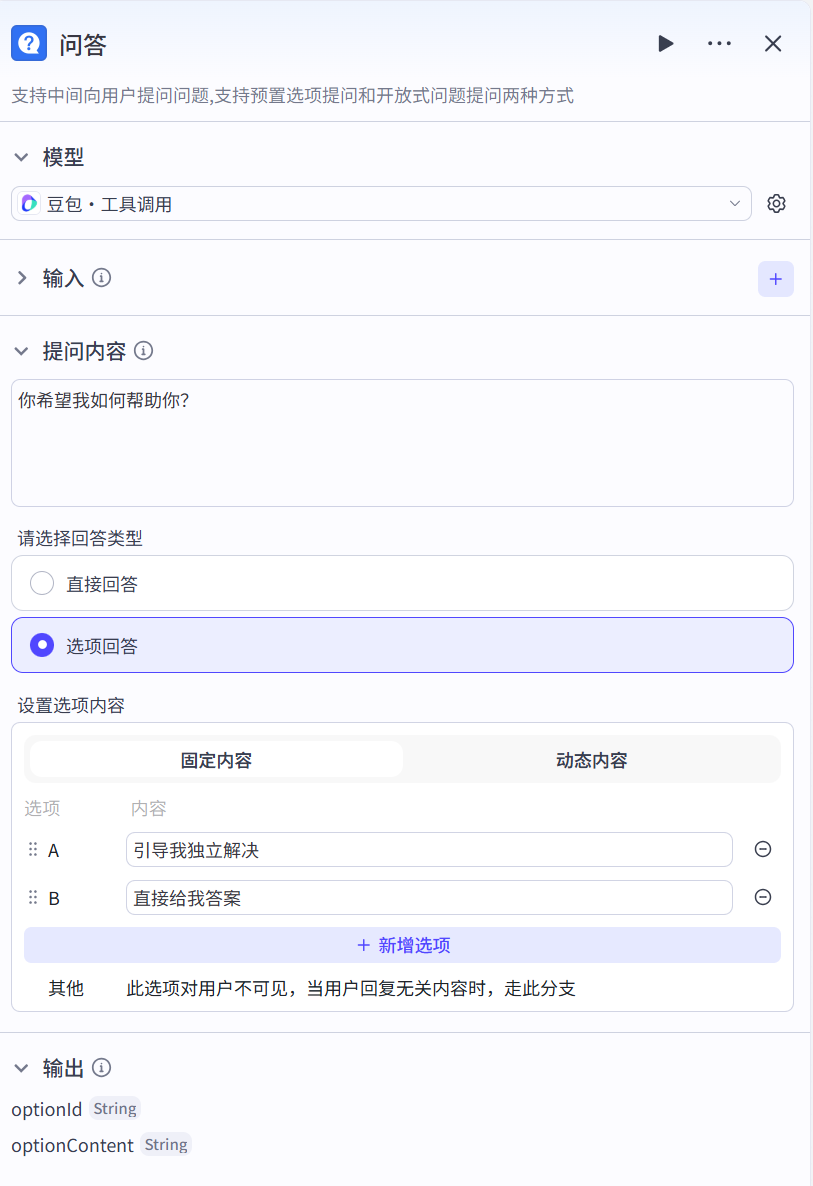Viewport: 813px width, 1186px height.
Task: Click info icon beside 提问内容
Action: [143, 351]
